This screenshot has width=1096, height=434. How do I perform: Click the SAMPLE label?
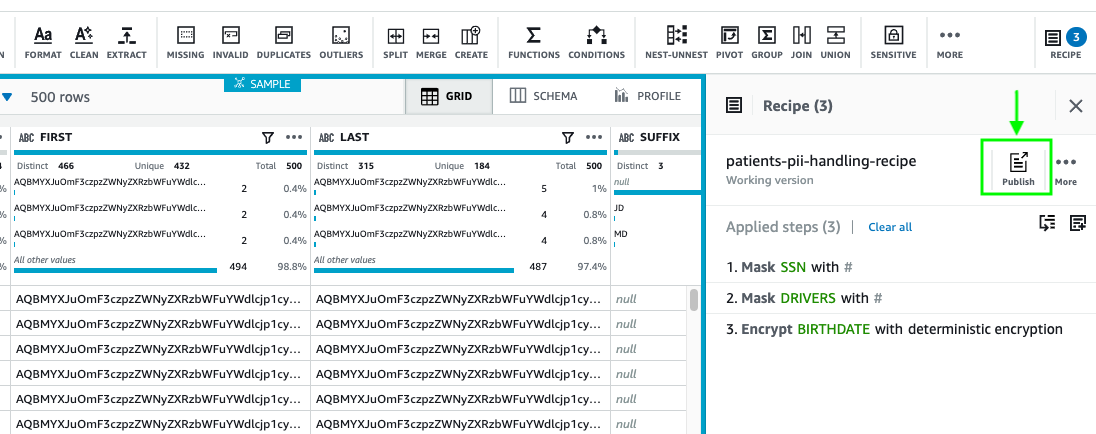click(x=262, y=84)
